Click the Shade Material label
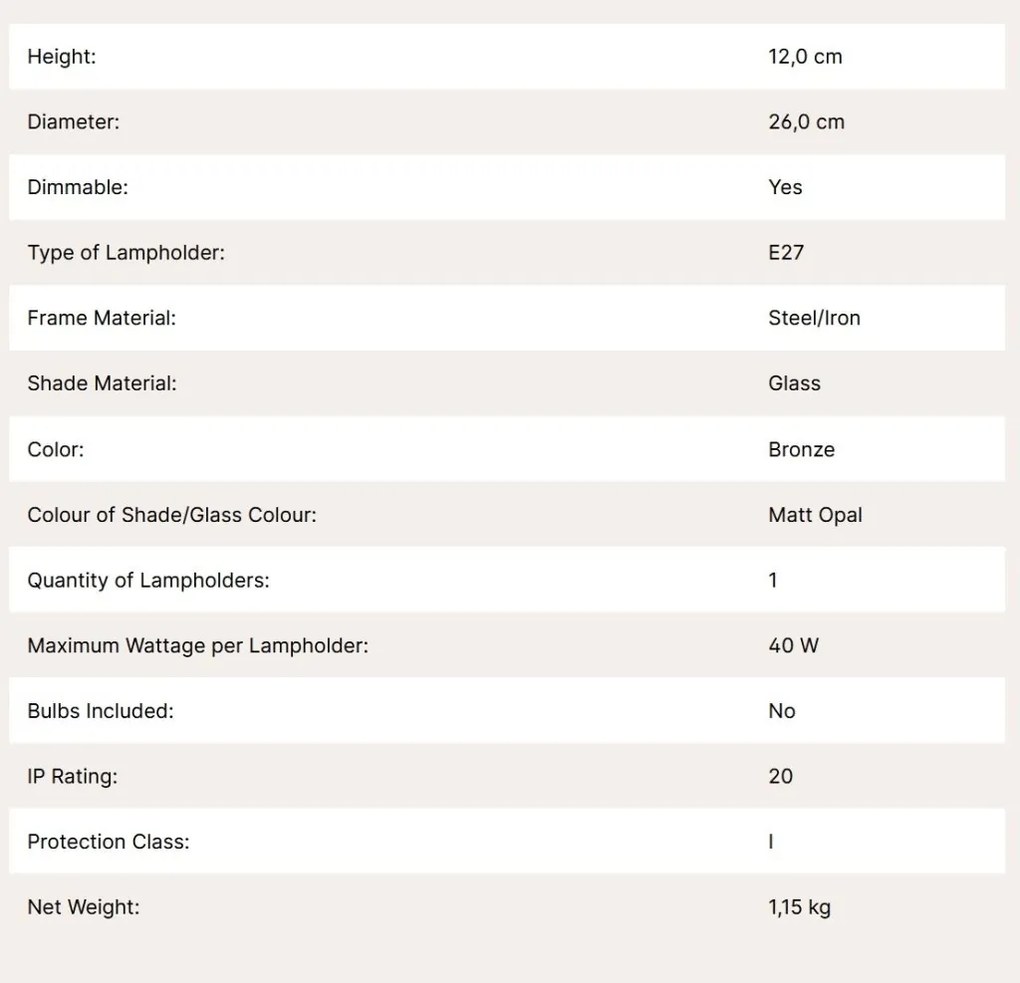Image resolution: width=1020 pixels, height=983 pixels. coord(102,383)
